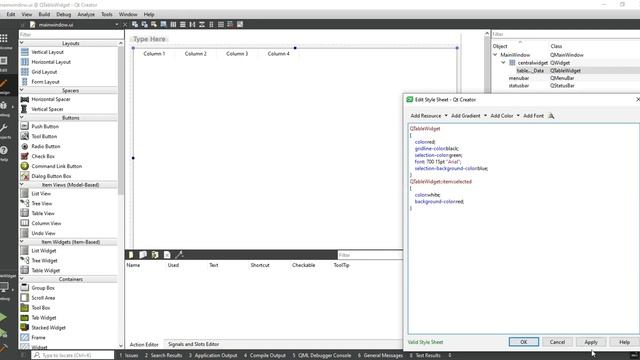Viewport: 640px width, 360px height.
Task: Select Push Button widget in widget box
Action: tap(45, 127)
